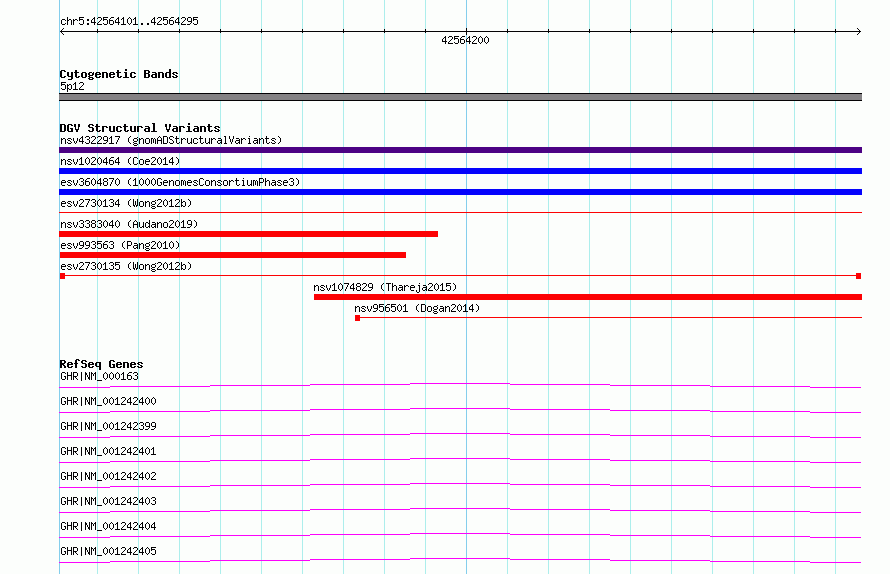Click the red nsv3383040 variant bar
Viewport: 890px width, 574px height.
point(249,234)
